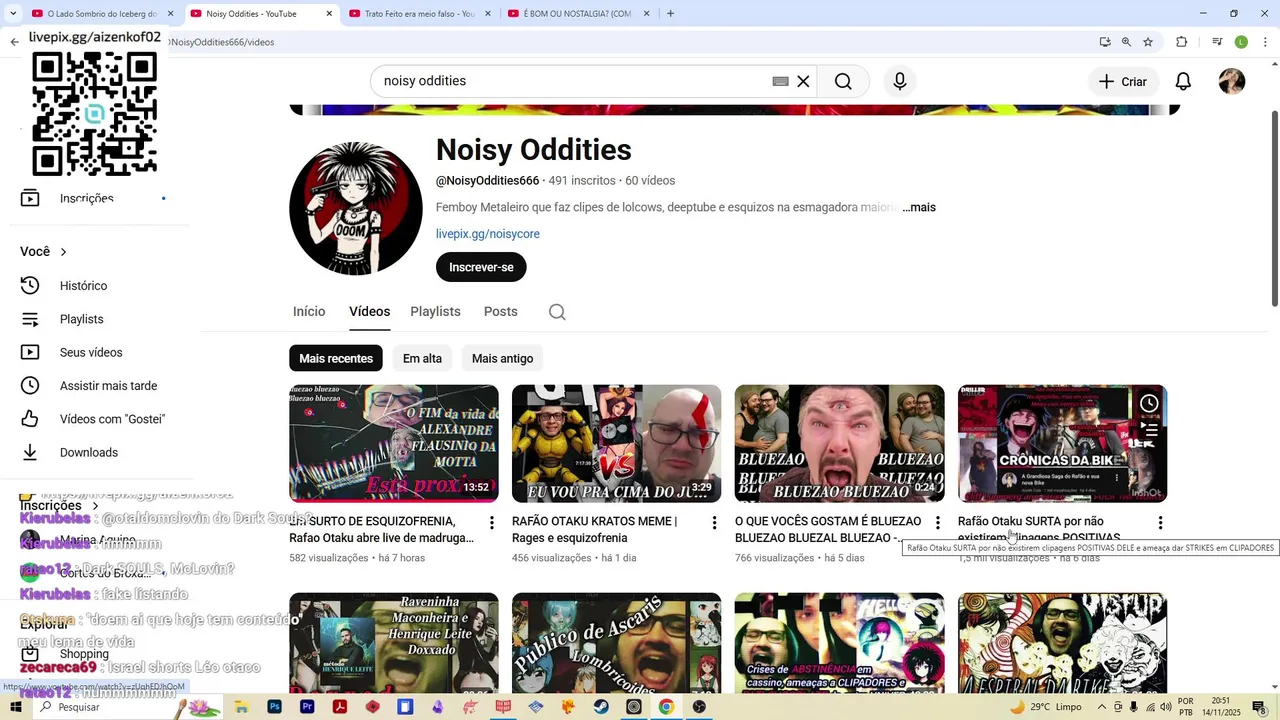Open the BLUEZAO video thumbnail
The image size is (1280, 720).
(x=840, y=443)
